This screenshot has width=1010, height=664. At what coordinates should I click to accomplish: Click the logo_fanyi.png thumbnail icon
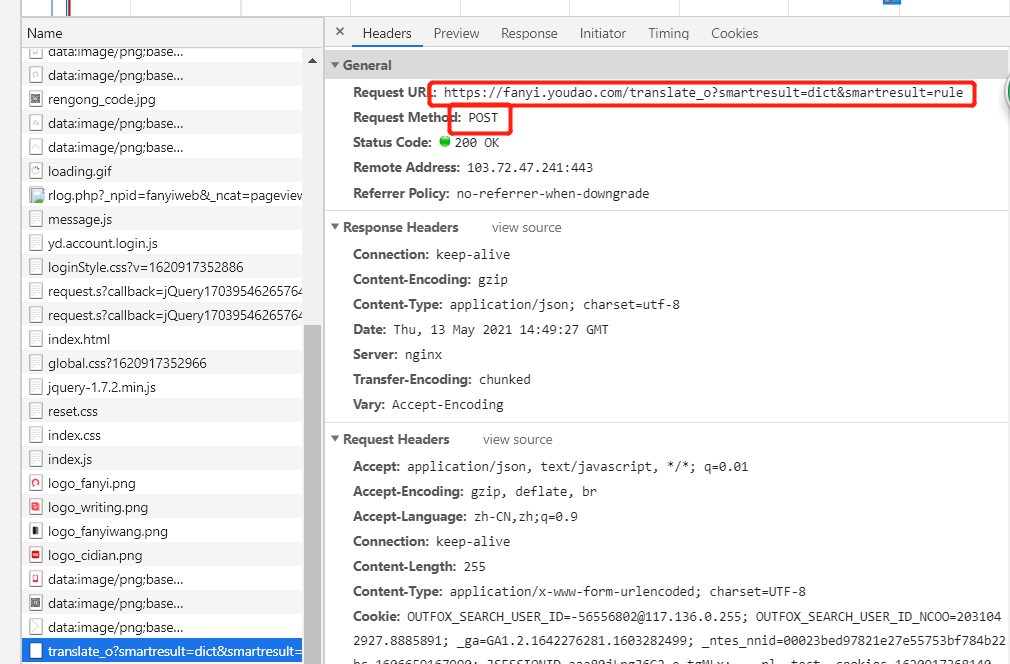(x=36, y=483)
